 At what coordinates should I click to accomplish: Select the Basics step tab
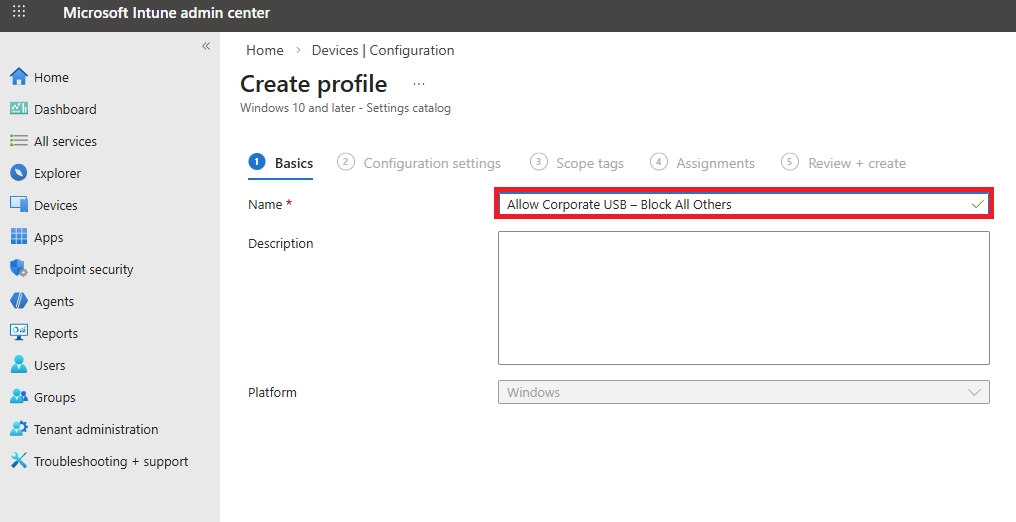pos(281,163)
